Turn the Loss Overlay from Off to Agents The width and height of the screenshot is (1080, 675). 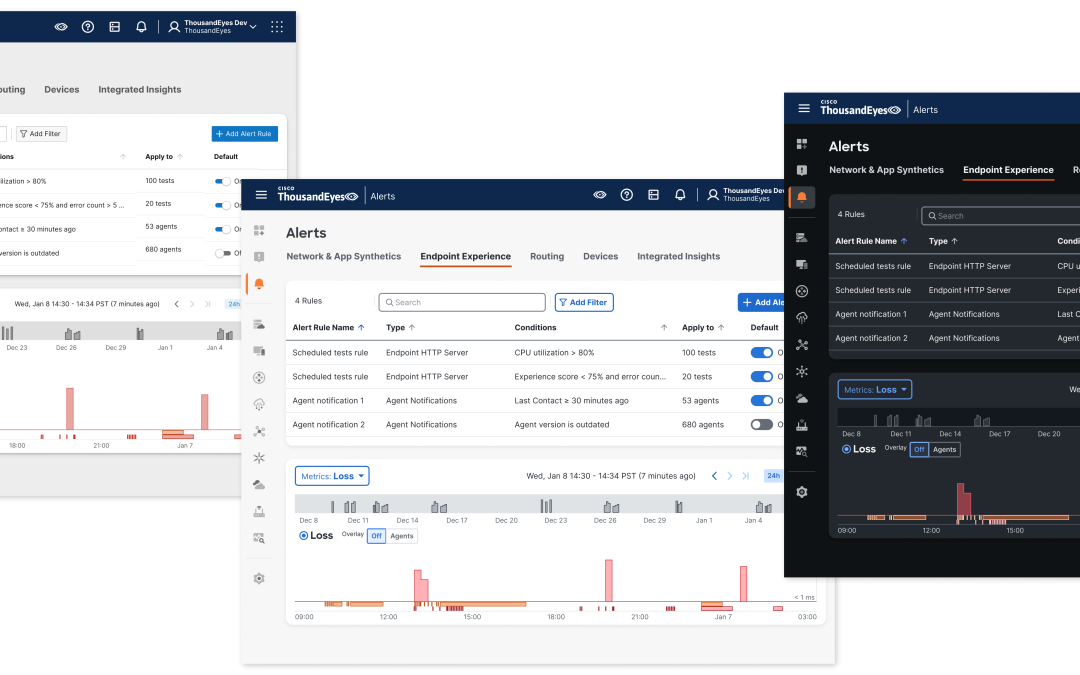coord(399,535)
